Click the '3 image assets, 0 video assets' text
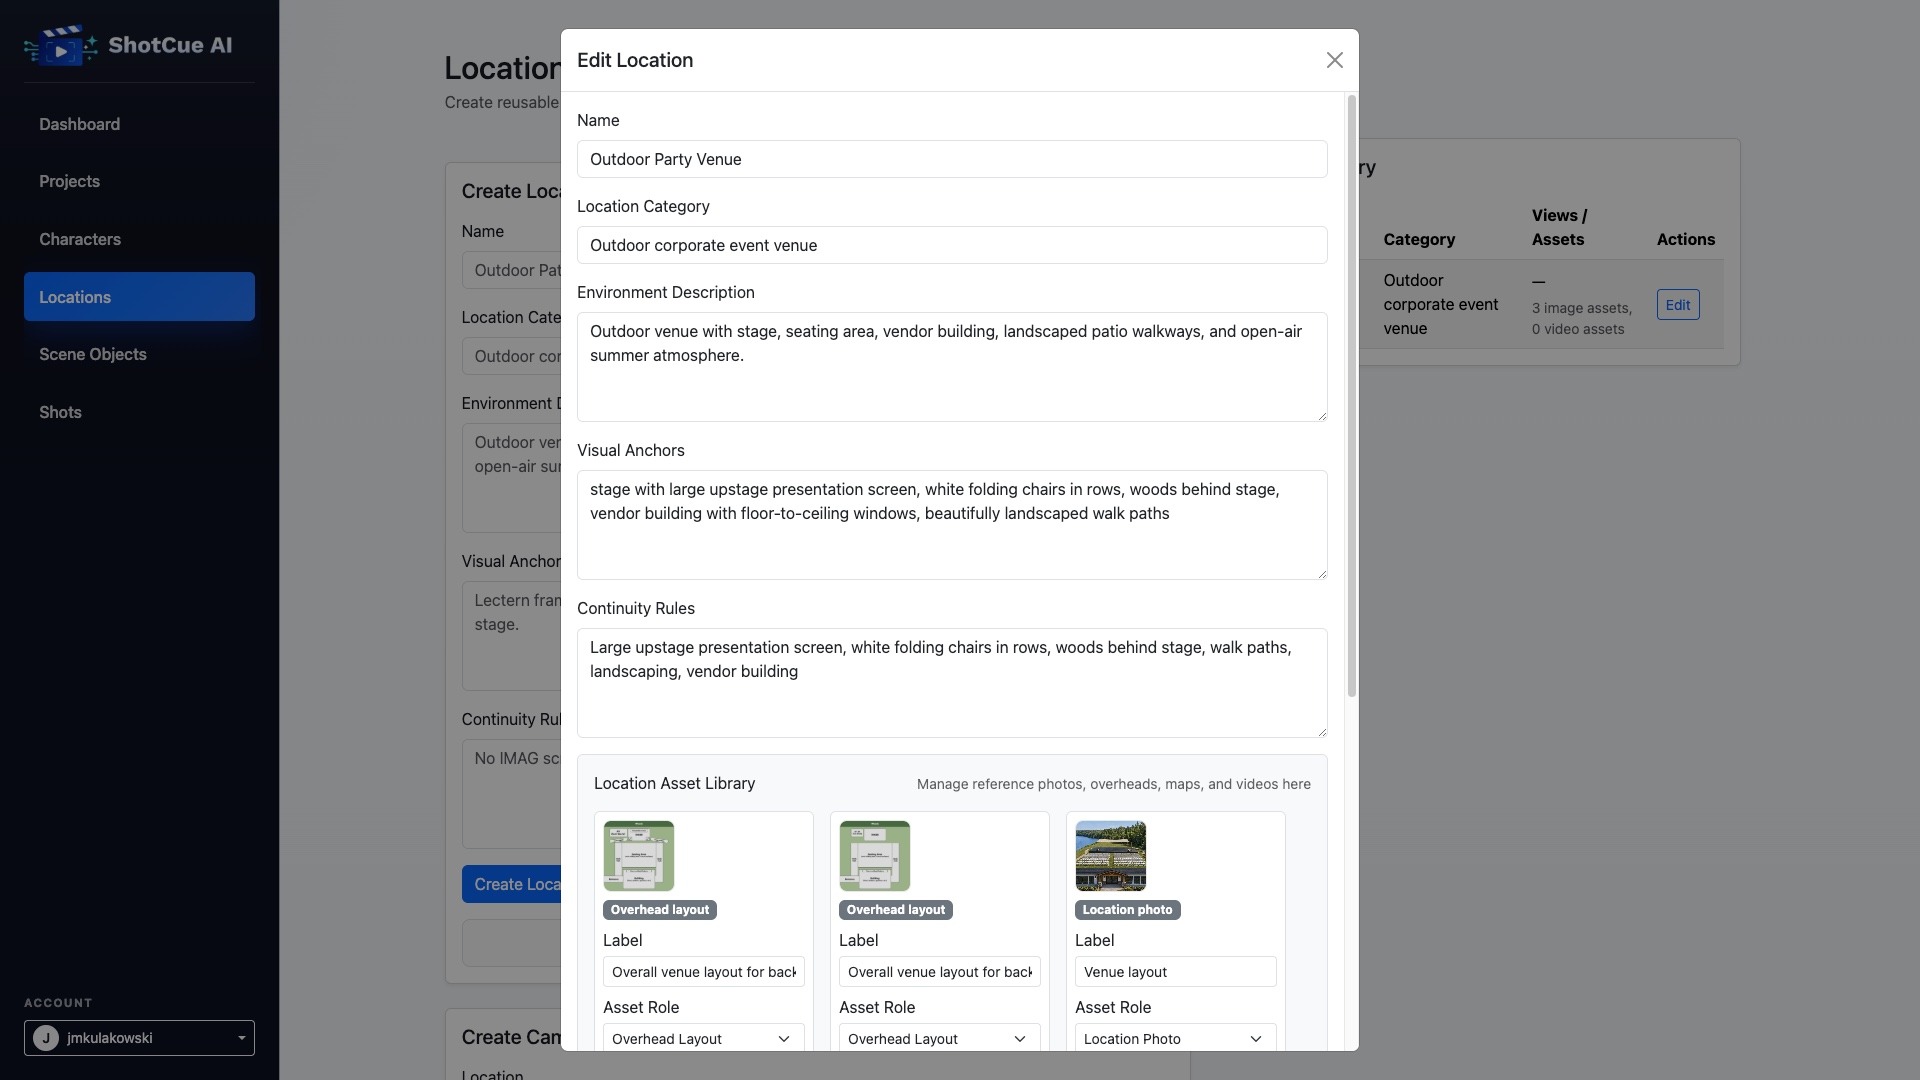The width and height of the screenshot is (1920, 1080). [1581, 319]
